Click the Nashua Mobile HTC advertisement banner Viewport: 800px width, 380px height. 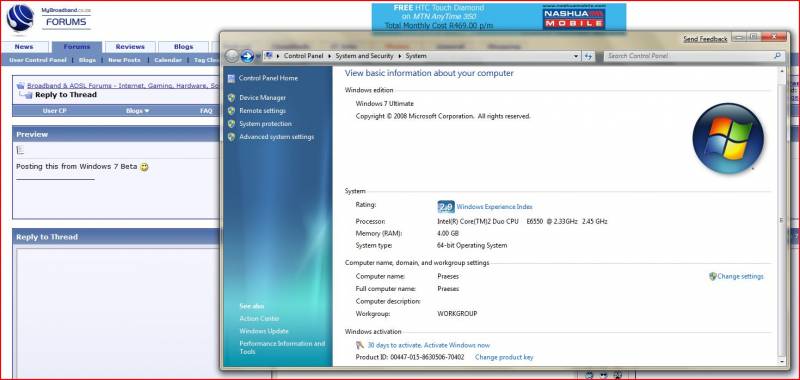[x=498, y=17]
